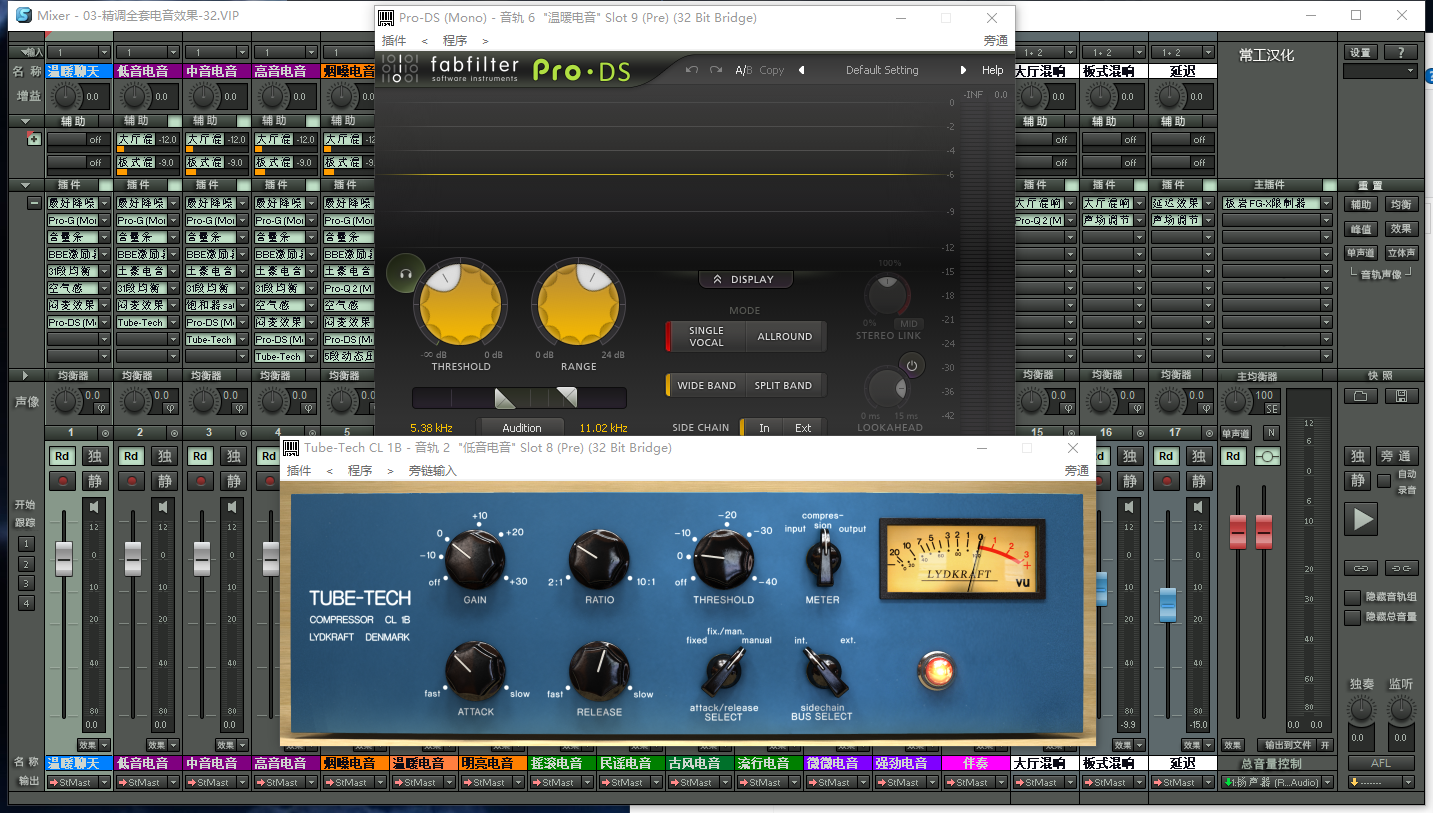Toggle the Pro-DS lookahead power button
The width and height of the screenshot is (1433, 813).
(911, 365)
